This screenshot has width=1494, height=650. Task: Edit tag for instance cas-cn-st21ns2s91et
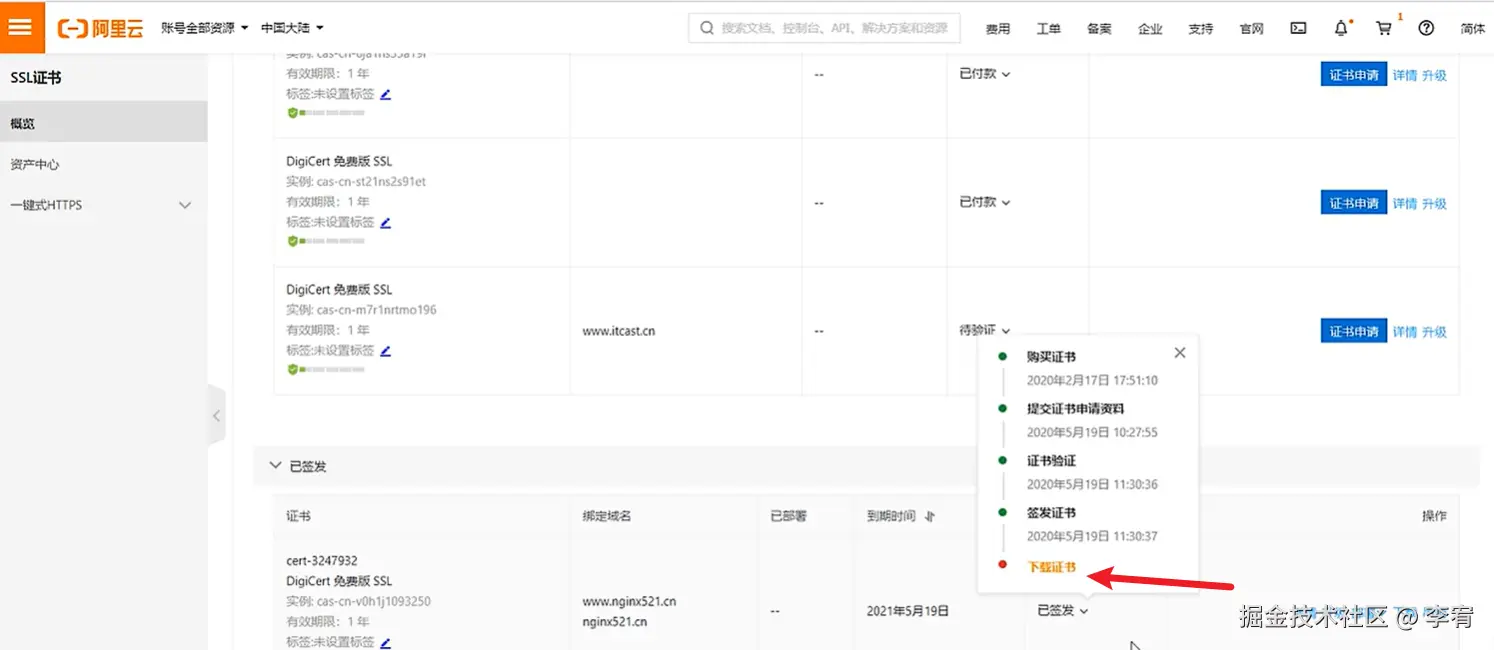pos(386,223)
